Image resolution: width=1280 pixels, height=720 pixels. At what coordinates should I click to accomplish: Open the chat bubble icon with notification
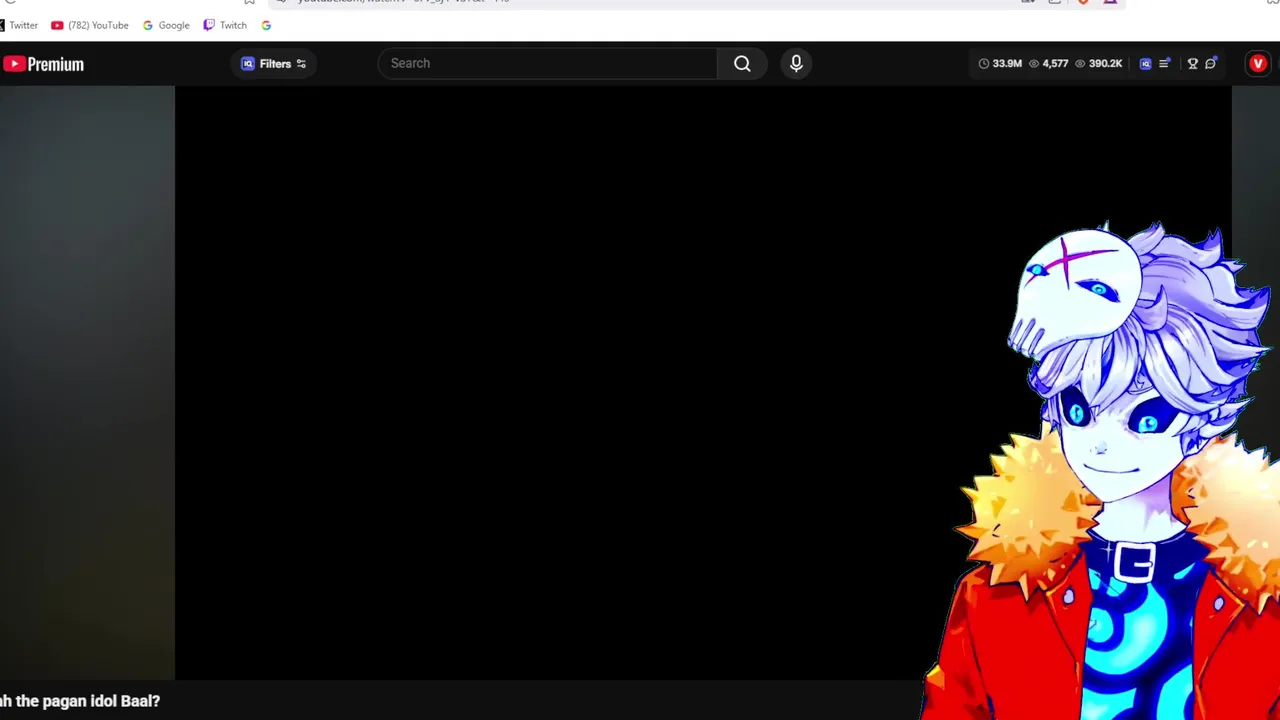(1211, 64)
